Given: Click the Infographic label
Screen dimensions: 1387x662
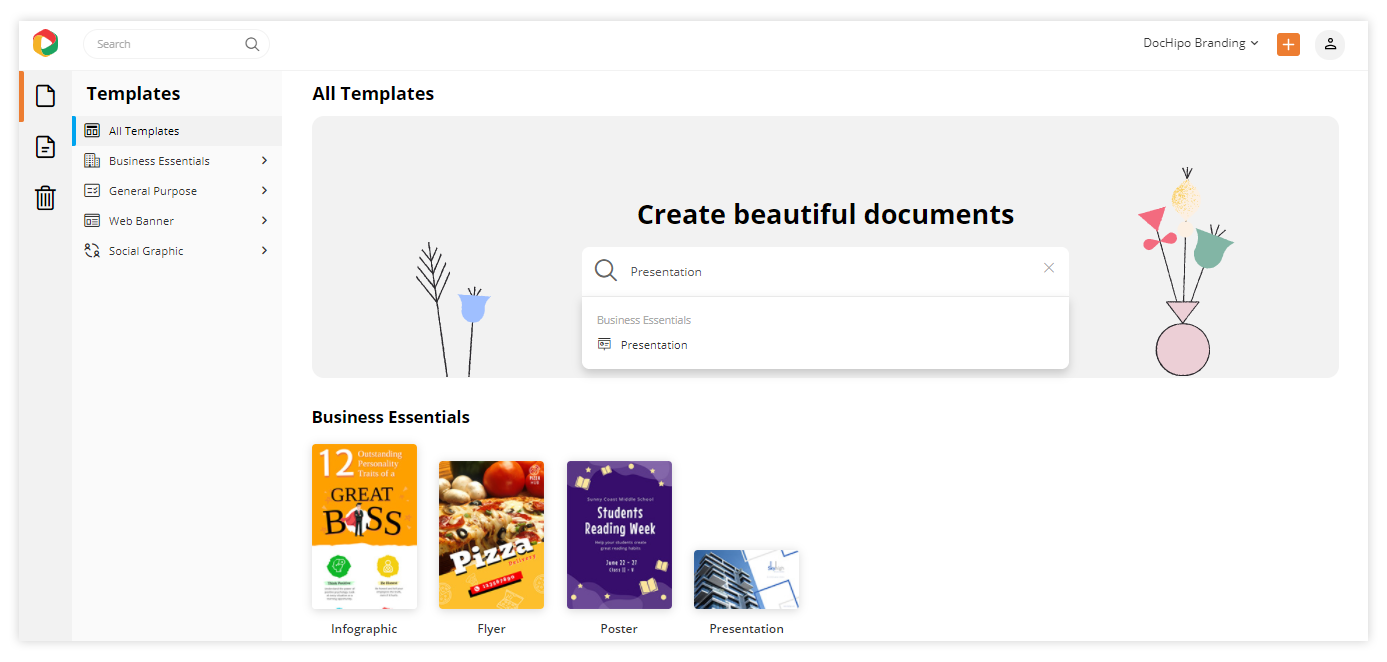Looking at the screenshot, I should [x=364, y=629].
